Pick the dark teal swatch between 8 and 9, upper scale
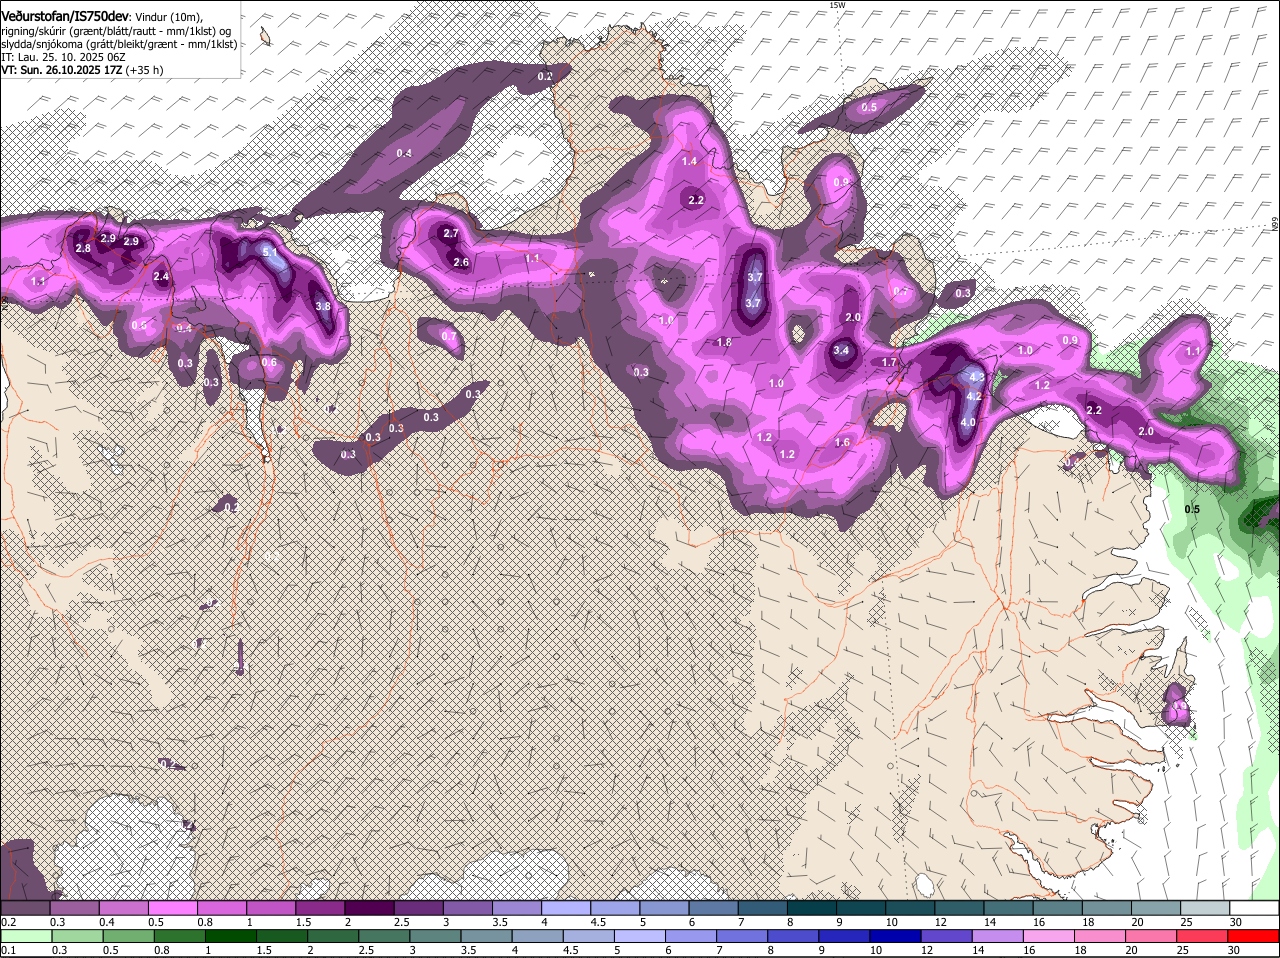Screen dimensions: 1280x958 814,908
